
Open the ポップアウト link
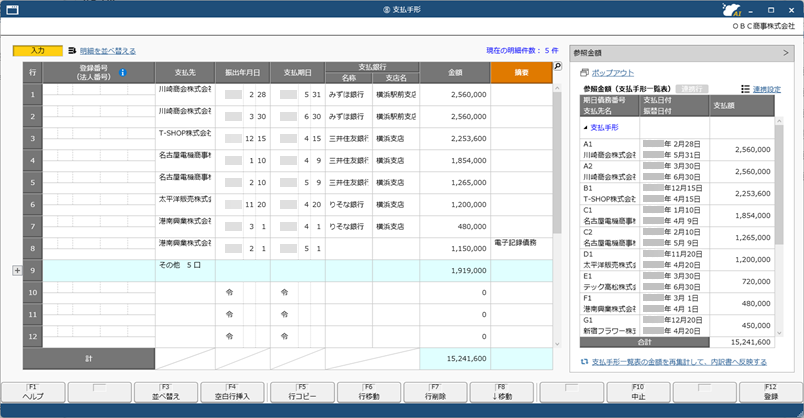point(613,73)
